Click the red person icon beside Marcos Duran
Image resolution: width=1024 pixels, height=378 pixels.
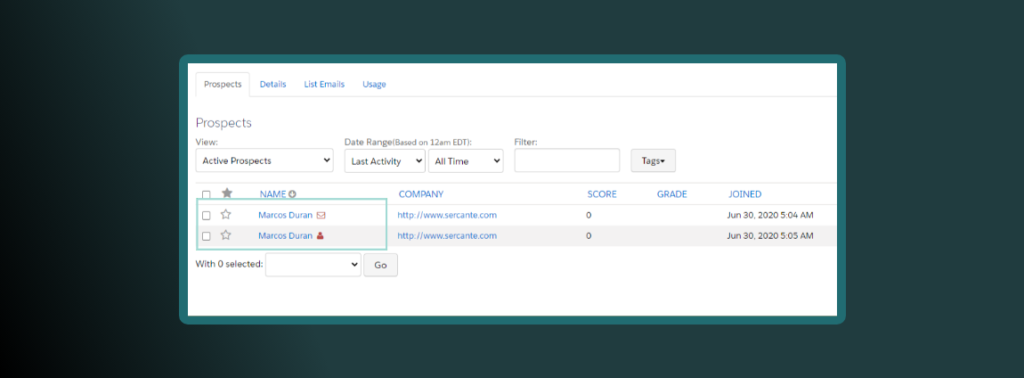pos(320,236)
